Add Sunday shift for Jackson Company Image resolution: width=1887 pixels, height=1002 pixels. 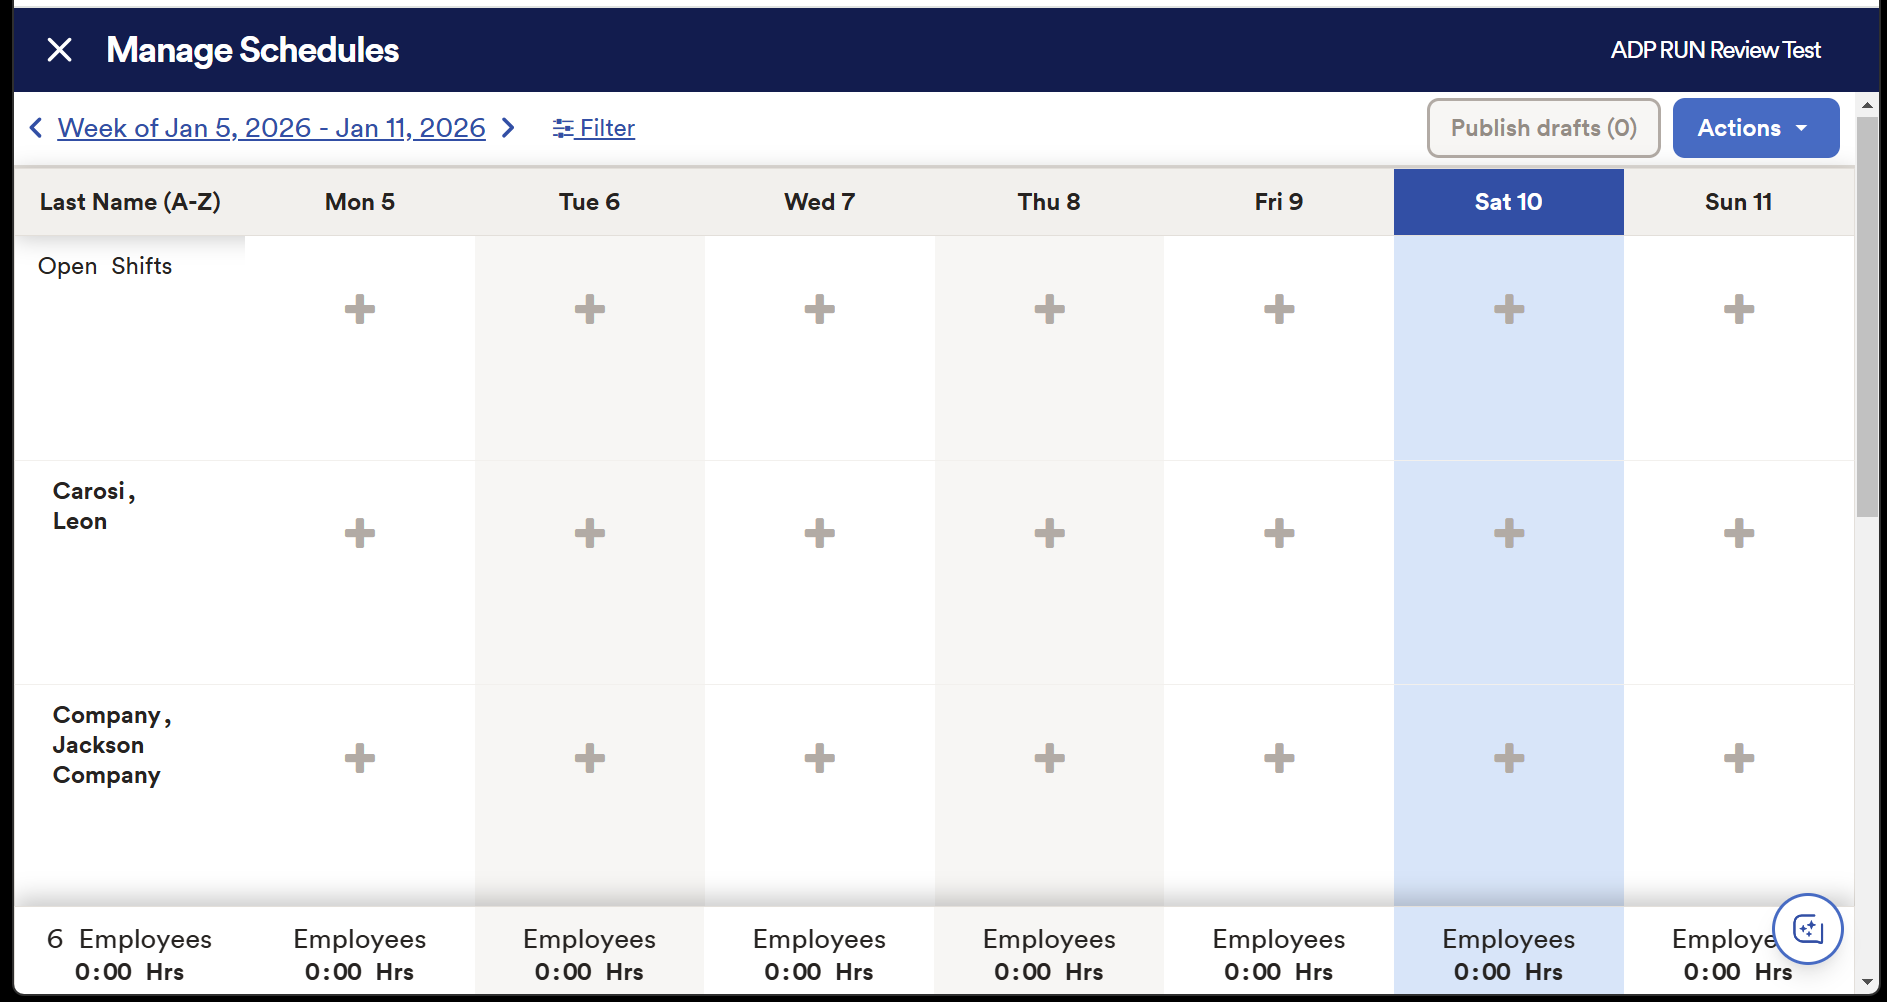[1738, 758]
